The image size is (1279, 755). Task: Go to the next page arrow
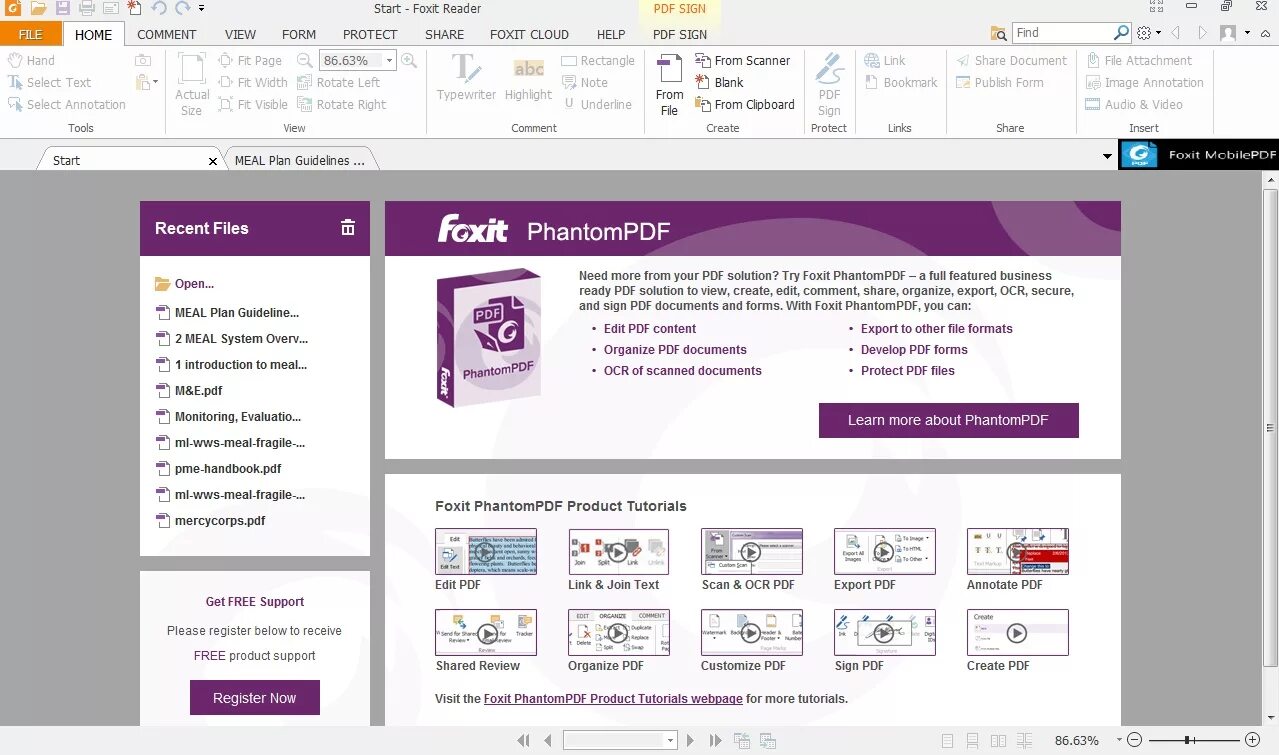[x=690, y=741]
